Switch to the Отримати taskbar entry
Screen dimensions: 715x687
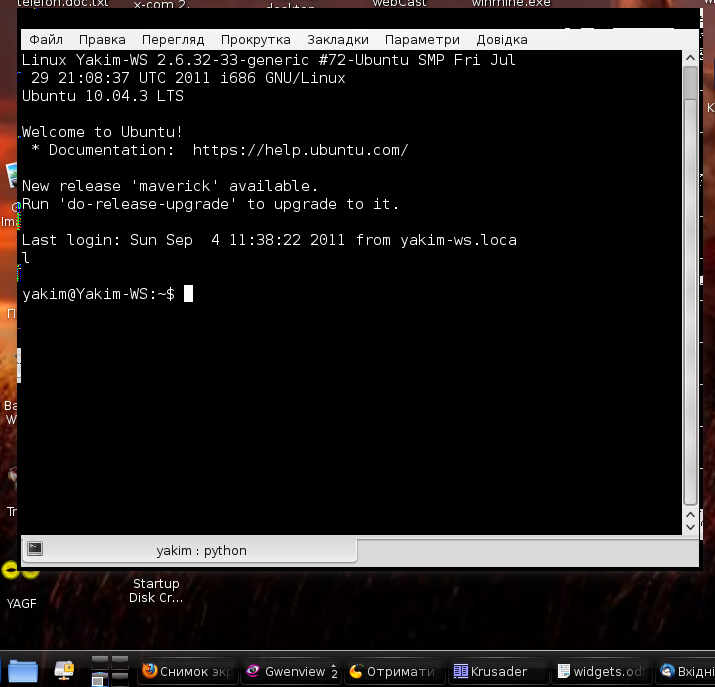393,671
